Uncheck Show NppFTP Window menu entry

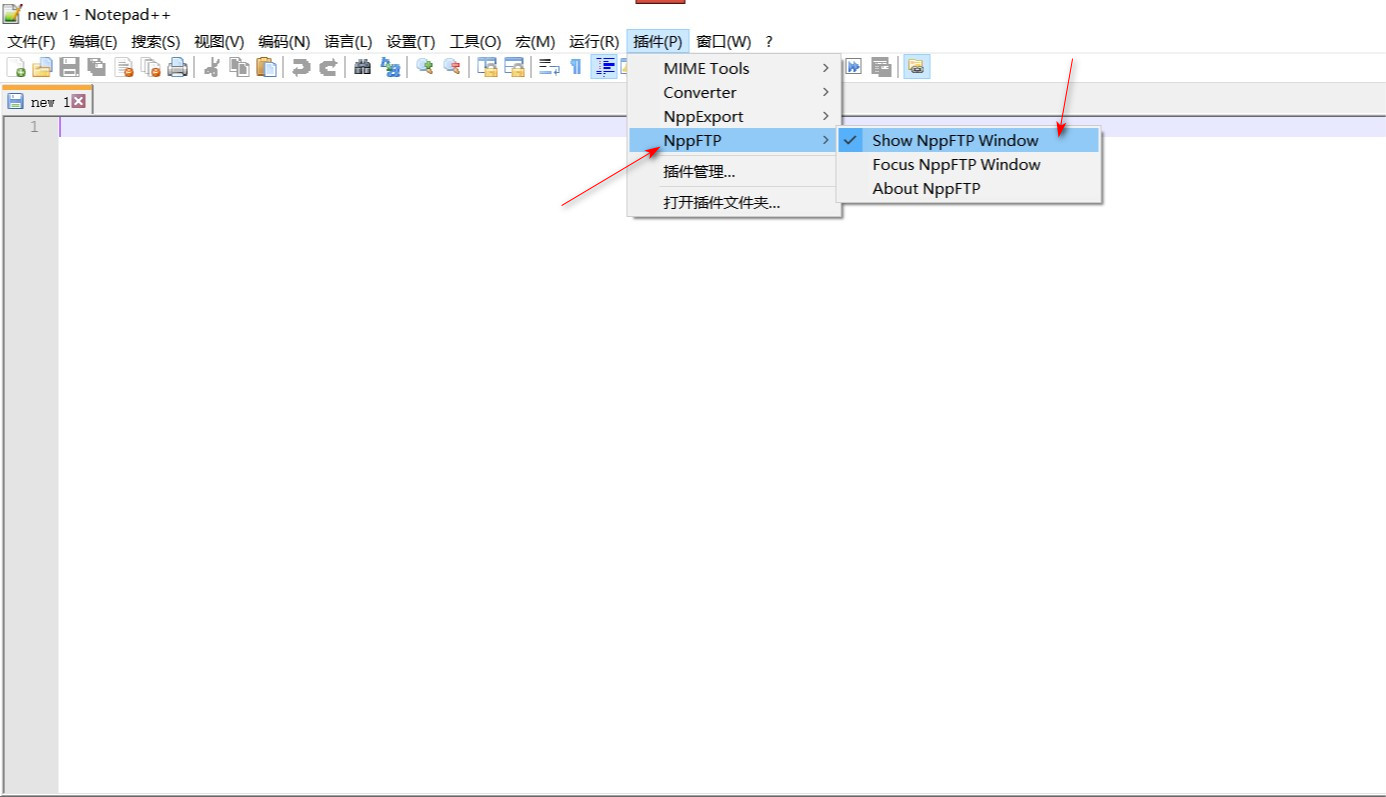tap(969, 141)
